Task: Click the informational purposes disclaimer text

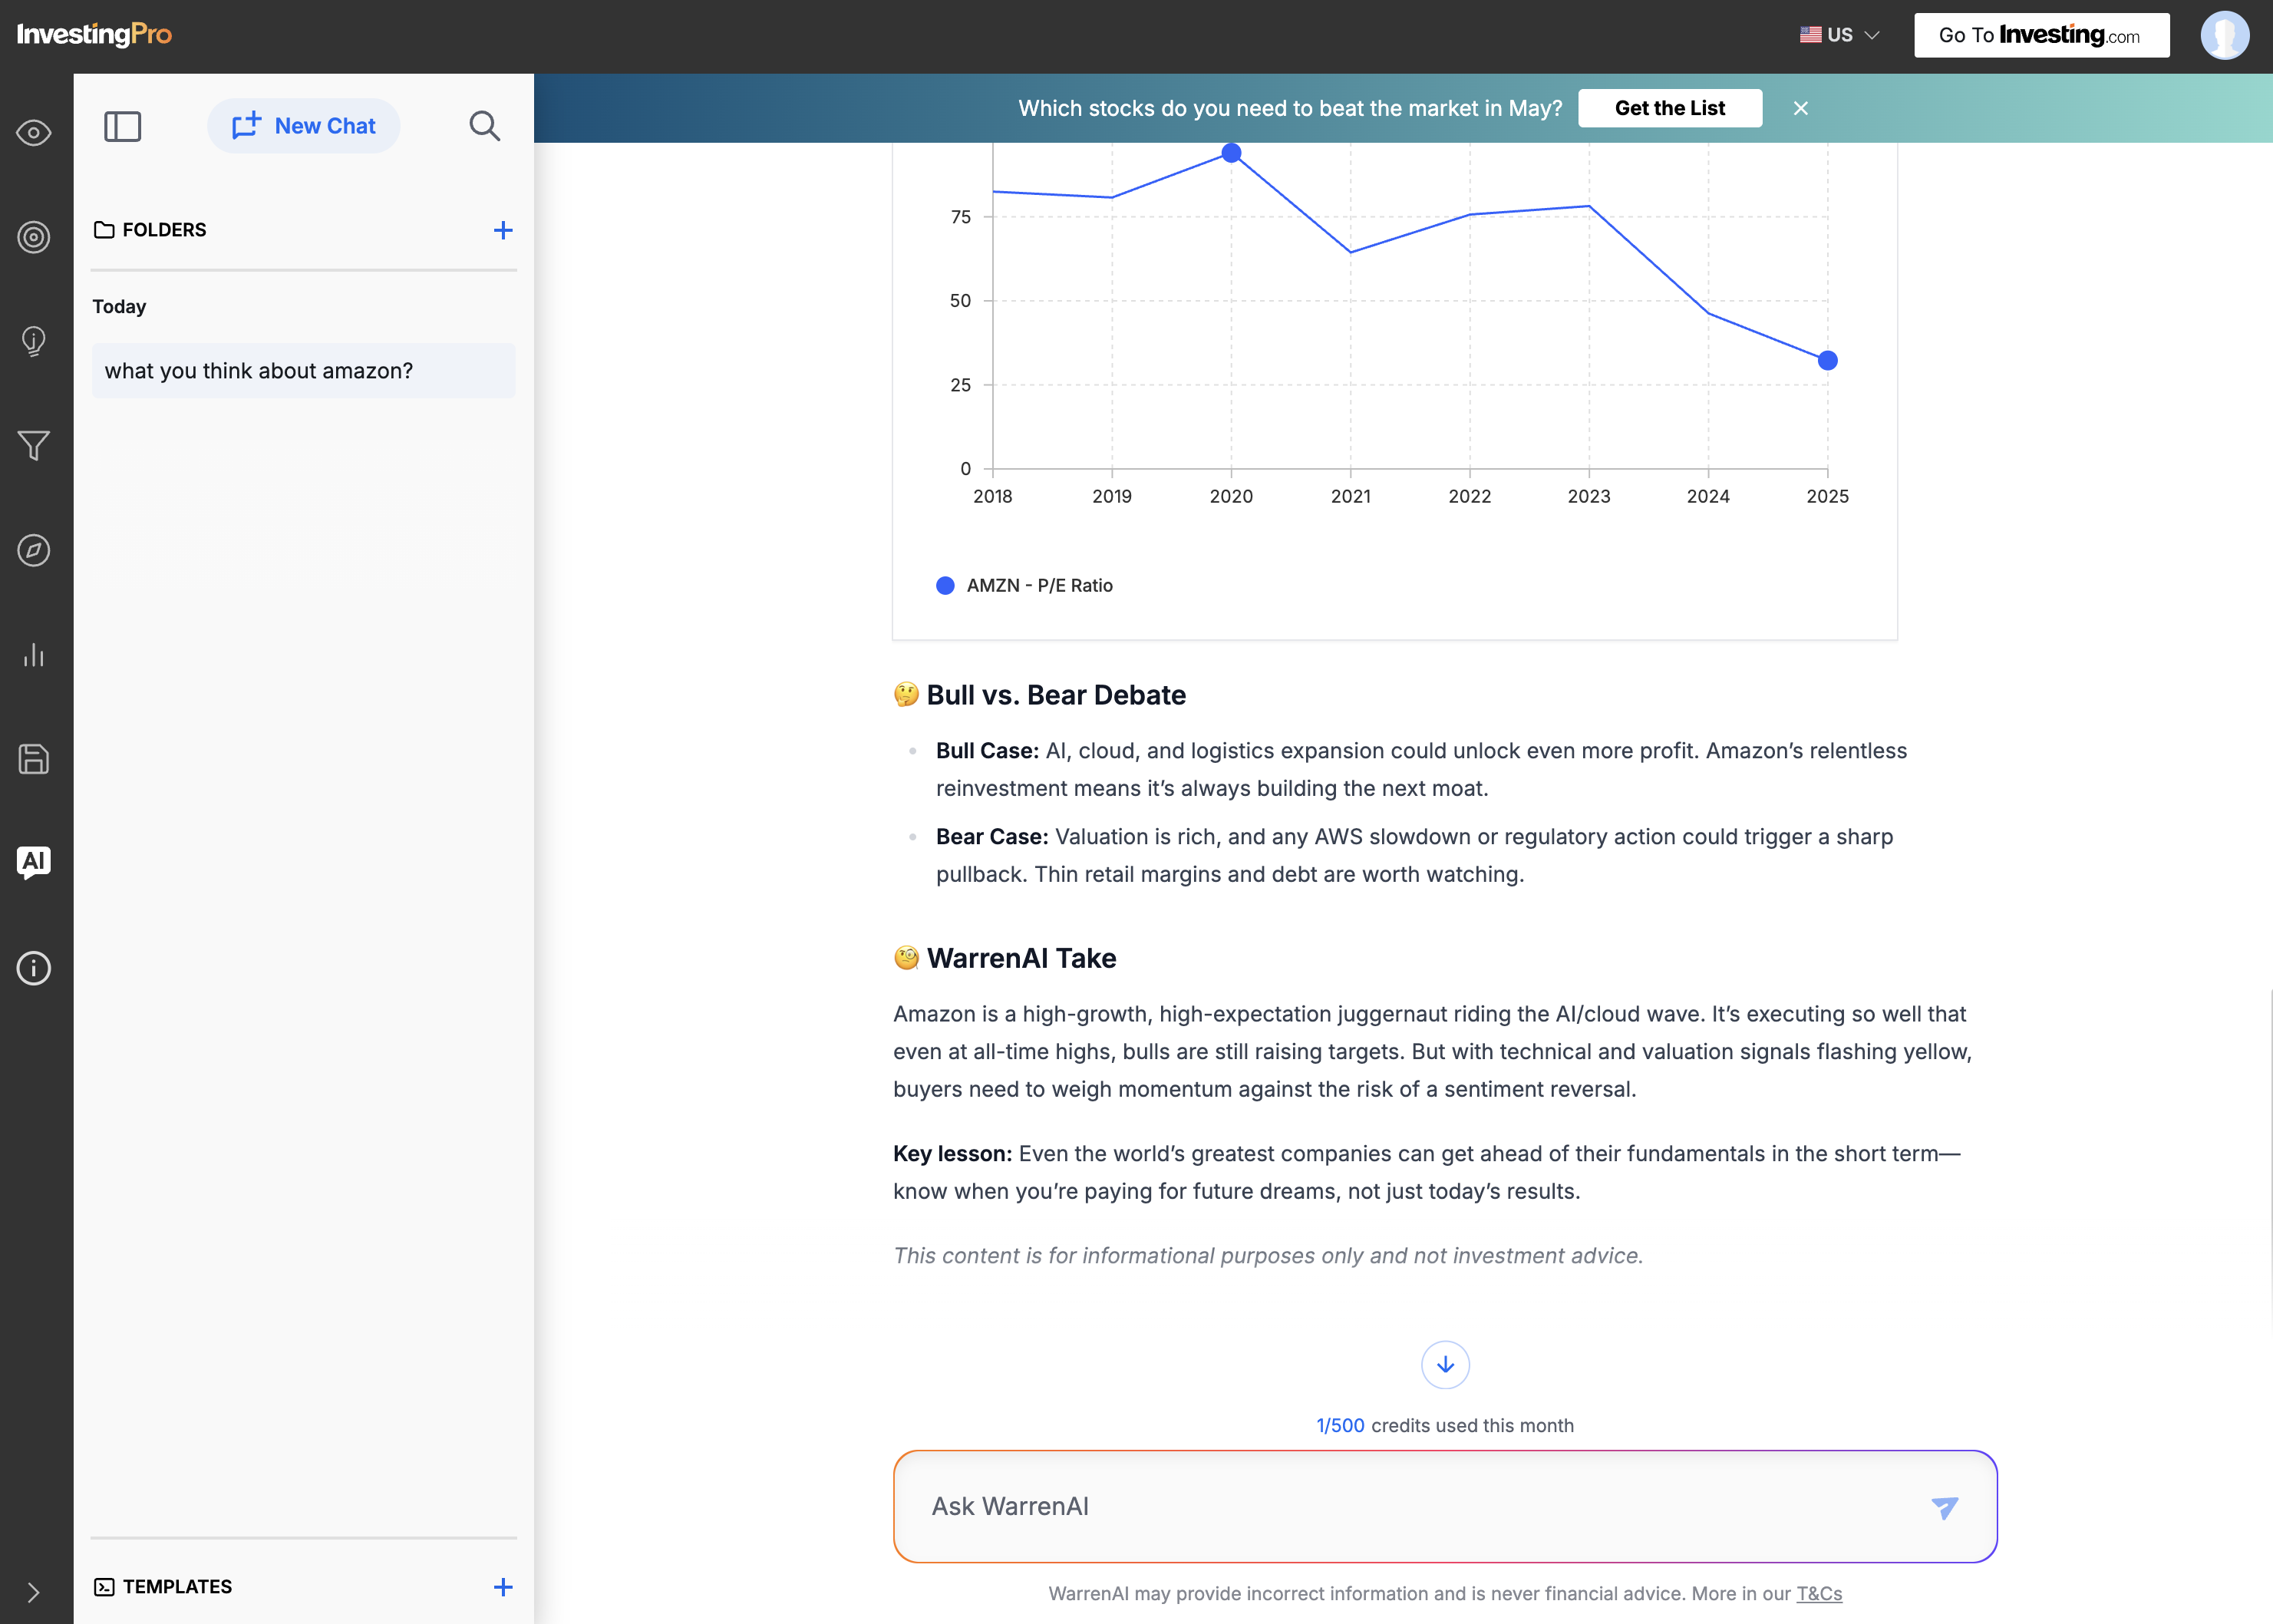Action: [x=1268, y=1255]
